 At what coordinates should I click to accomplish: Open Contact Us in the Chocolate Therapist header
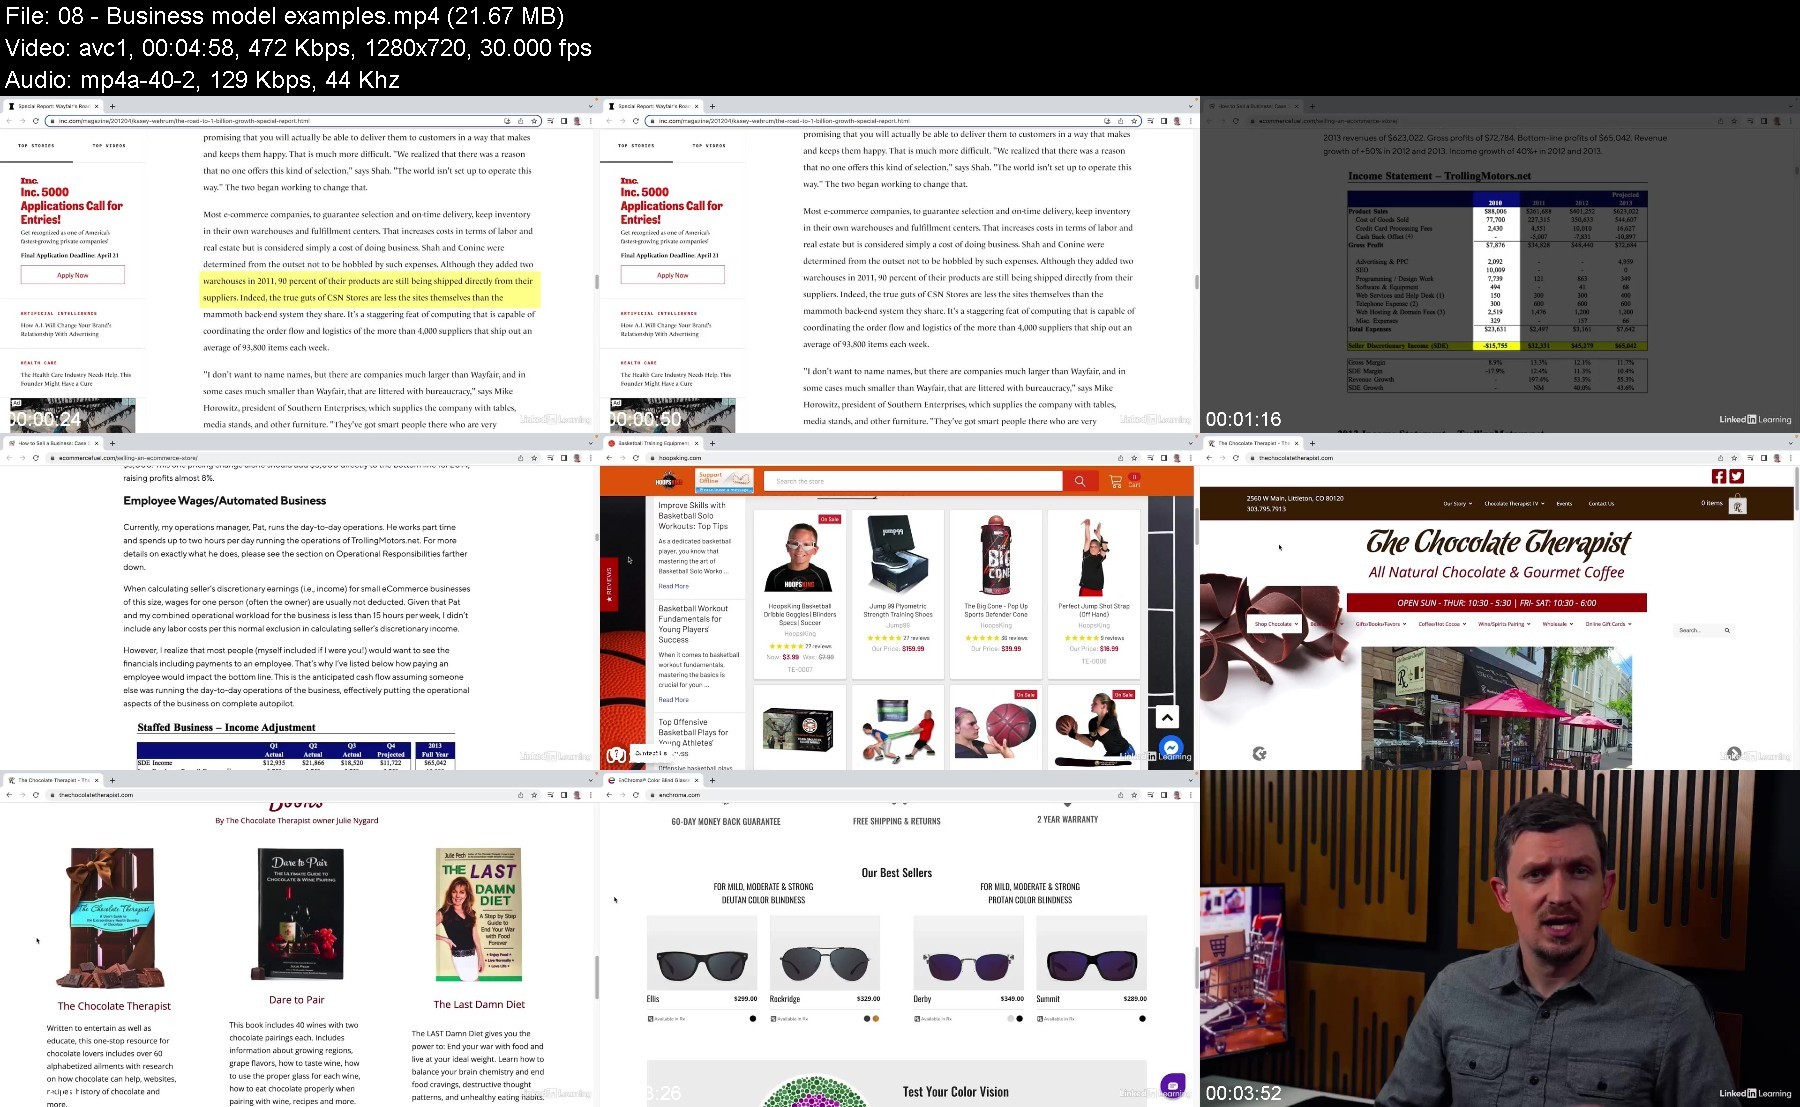pos(1601,504)
